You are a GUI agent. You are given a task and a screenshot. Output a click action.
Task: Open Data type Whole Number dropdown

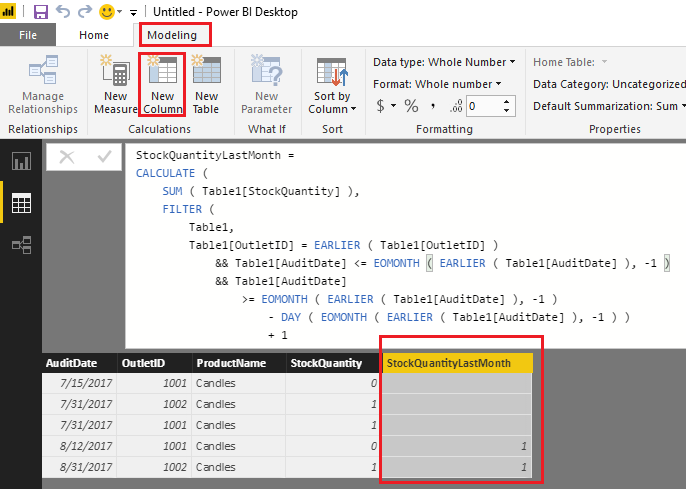(x=444, y=62)
